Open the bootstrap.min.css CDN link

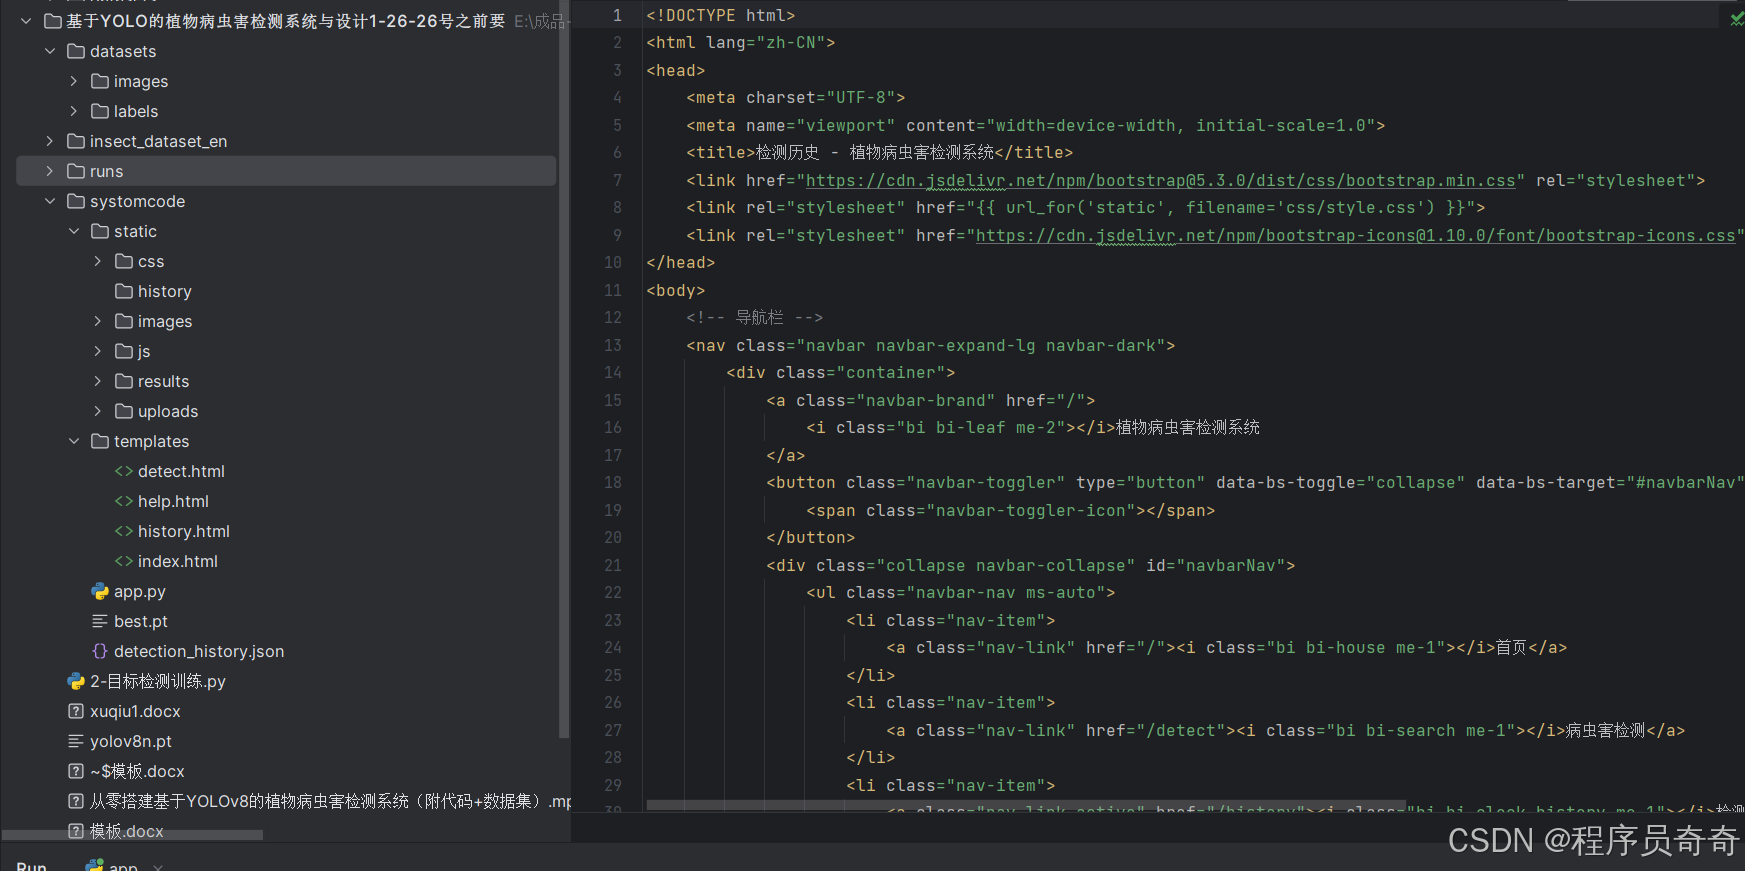[x=1160, y=180]
